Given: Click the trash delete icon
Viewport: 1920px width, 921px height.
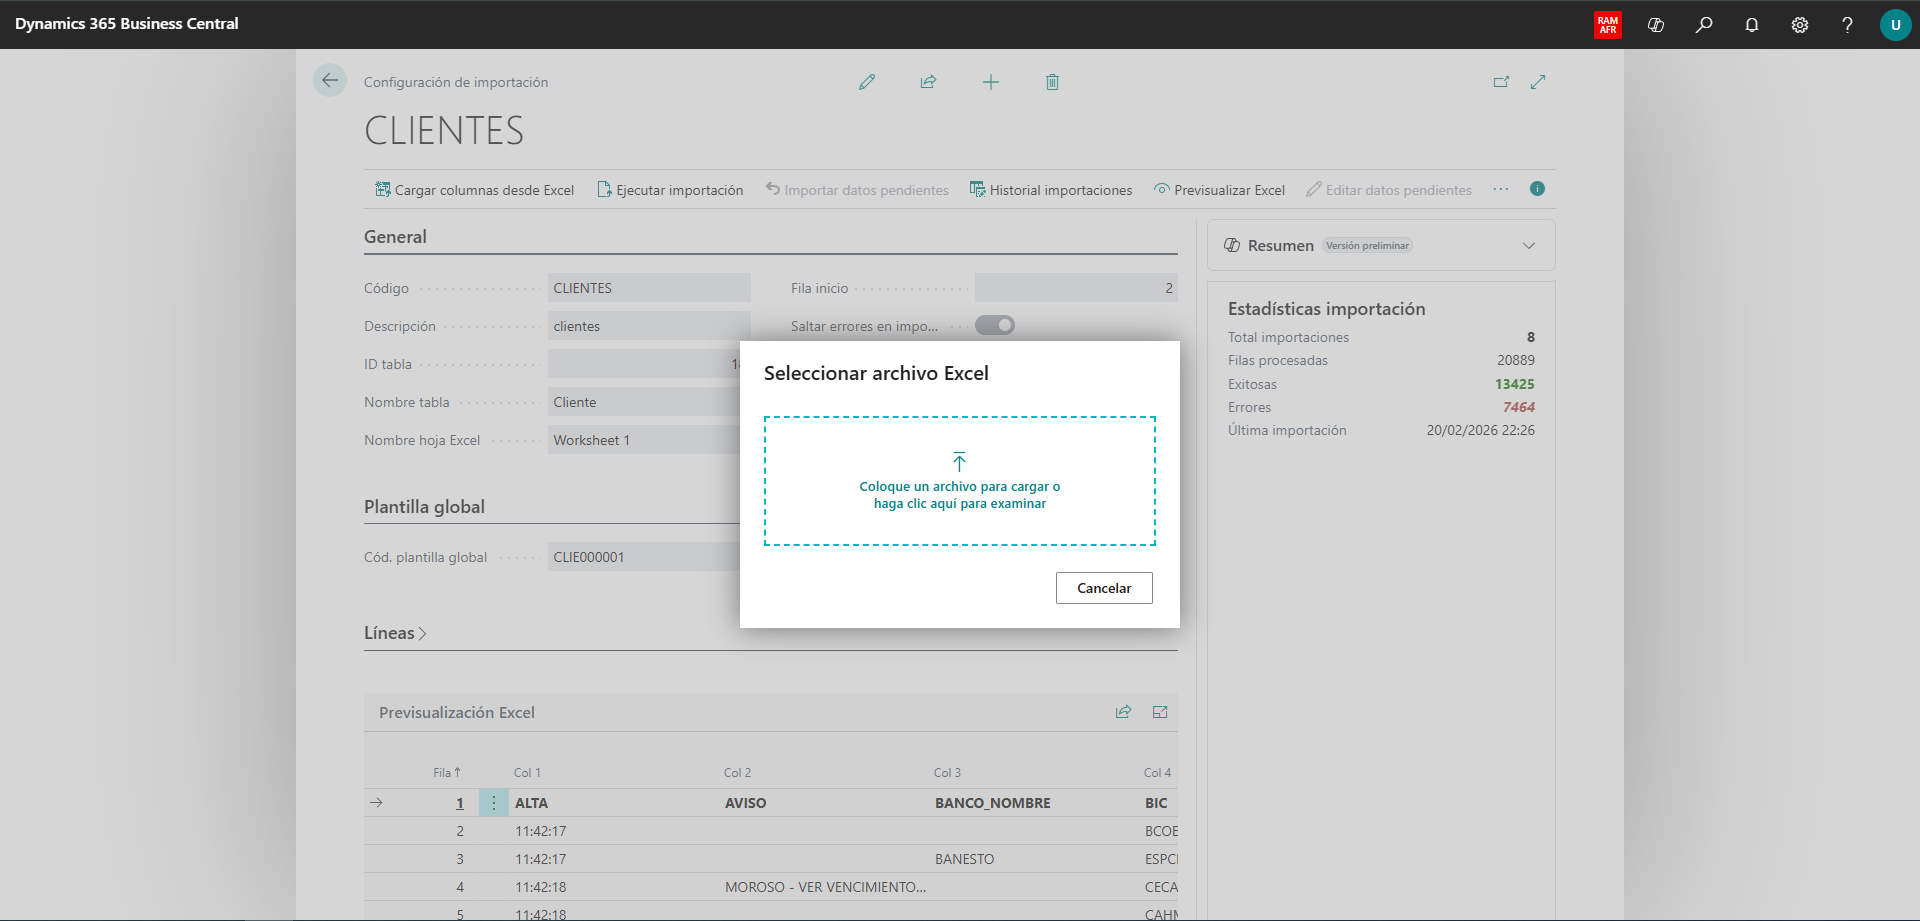Looking at the screenshot, I should pyautogui.click(x=1052, y=82).
